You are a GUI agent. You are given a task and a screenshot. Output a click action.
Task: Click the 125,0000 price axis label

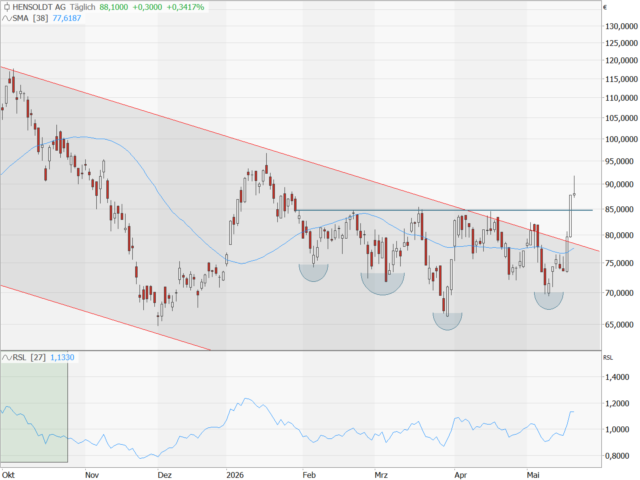pos(621,43)
